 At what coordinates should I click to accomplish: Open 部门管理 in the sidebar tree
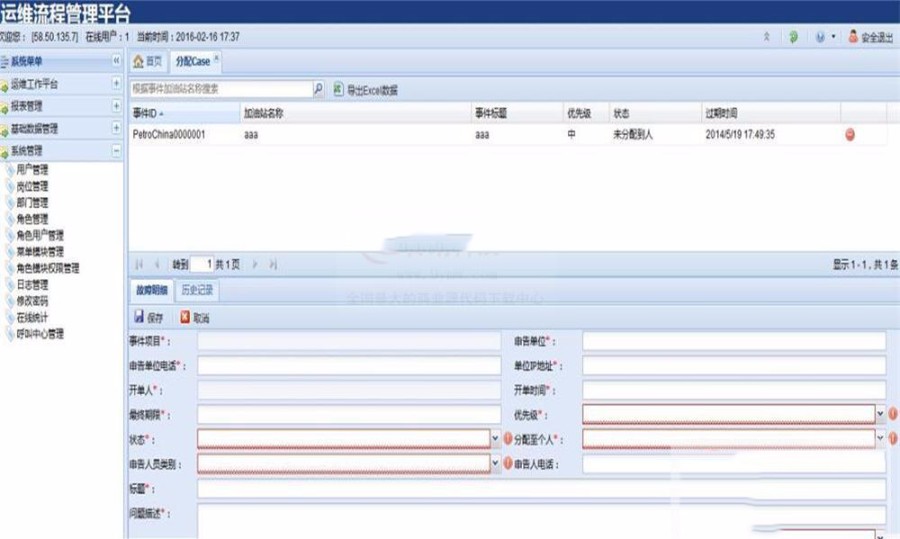tap(32, 203)
